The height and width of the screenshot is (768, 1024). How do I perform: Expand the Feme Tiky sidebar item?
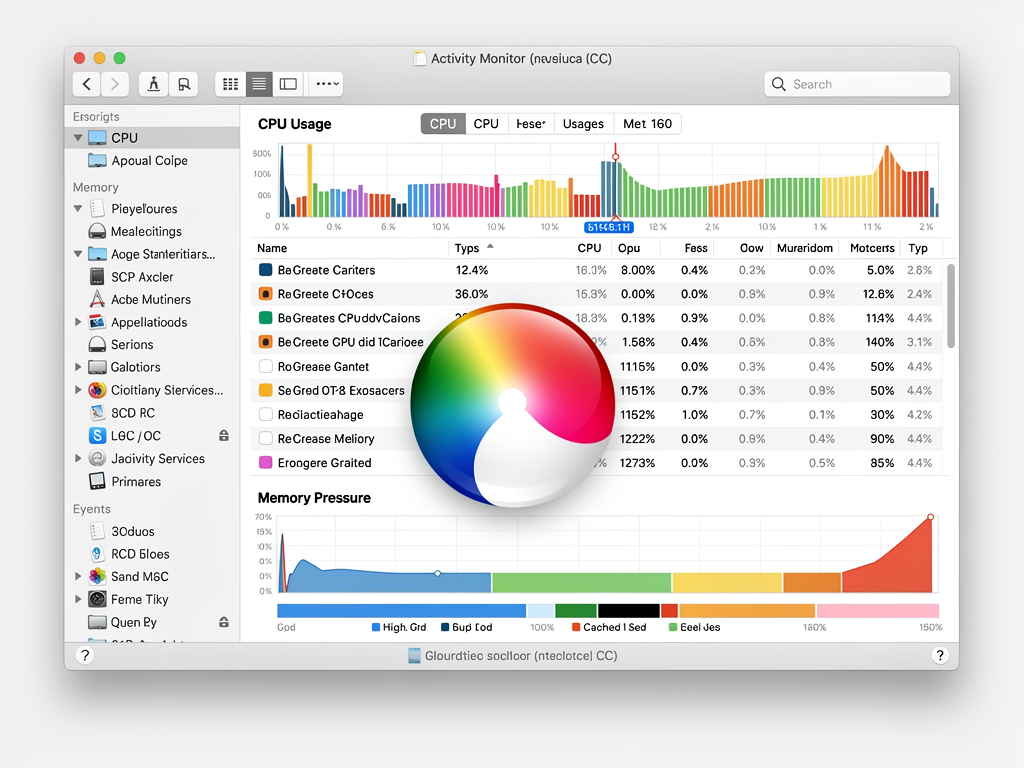point(78,599)
